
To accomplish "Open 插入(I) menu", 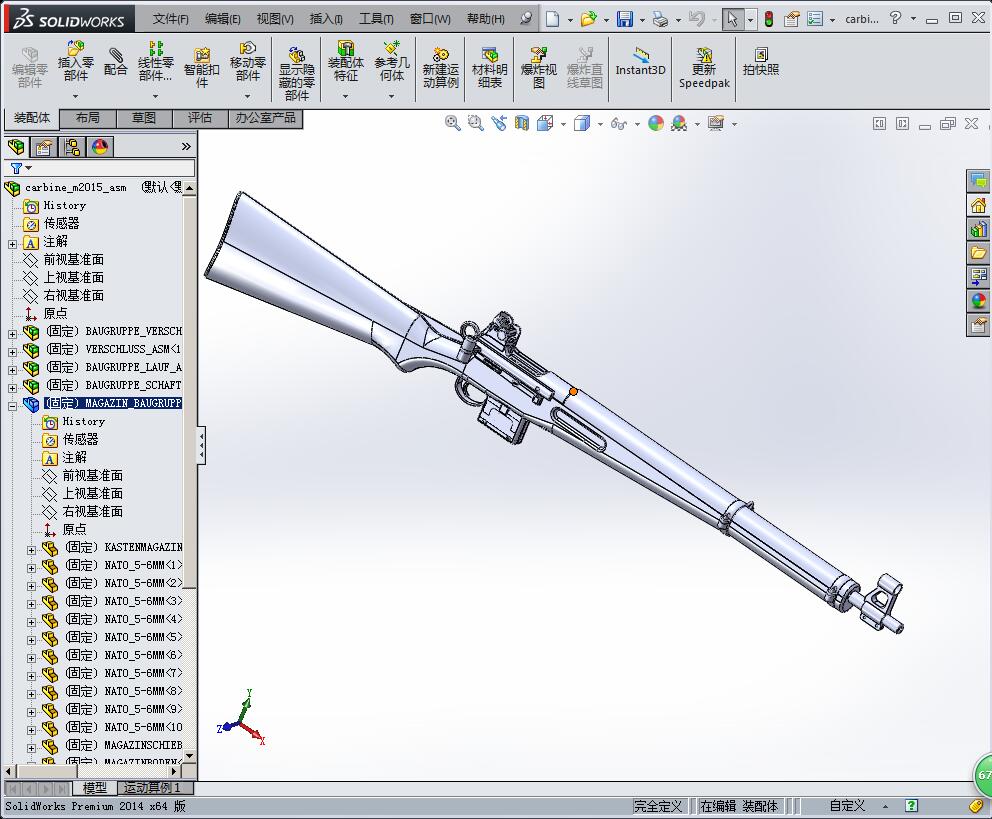I will click(x=326, y=19).
